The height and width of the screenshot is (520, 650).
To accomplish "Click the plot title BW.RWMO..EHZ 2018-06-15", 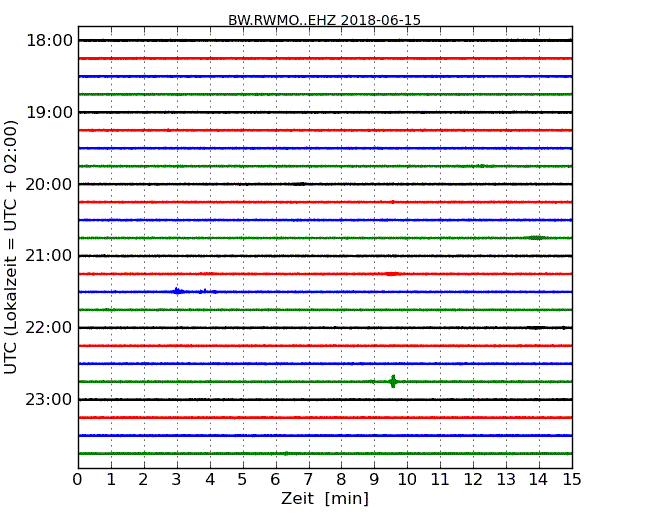I will click(324, 20).
